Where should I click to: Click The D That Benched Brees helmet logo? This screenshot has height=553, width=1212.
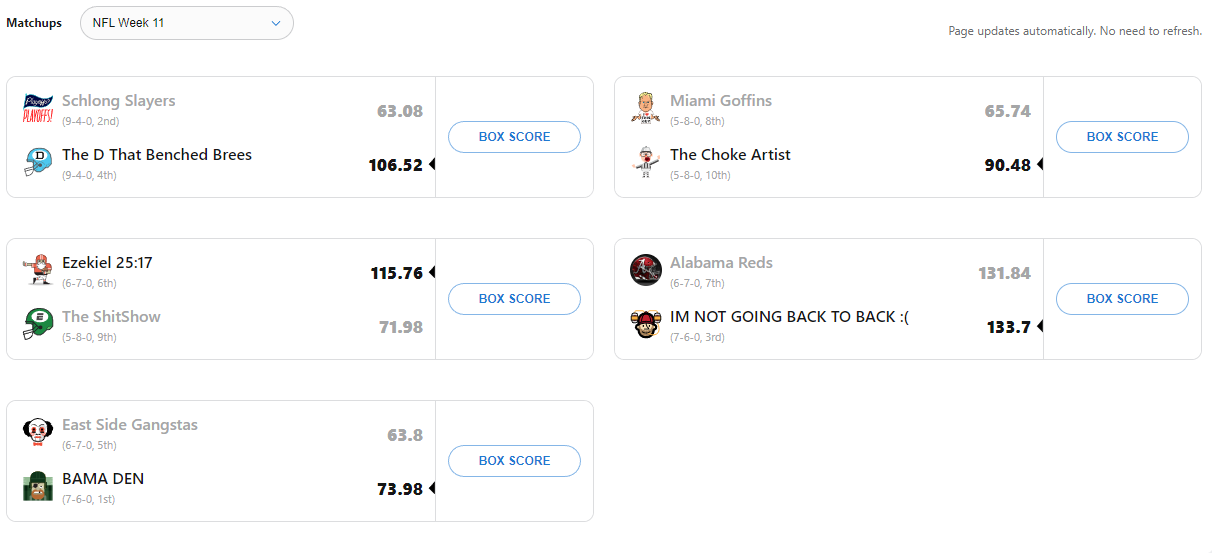[x=37, y=162]
